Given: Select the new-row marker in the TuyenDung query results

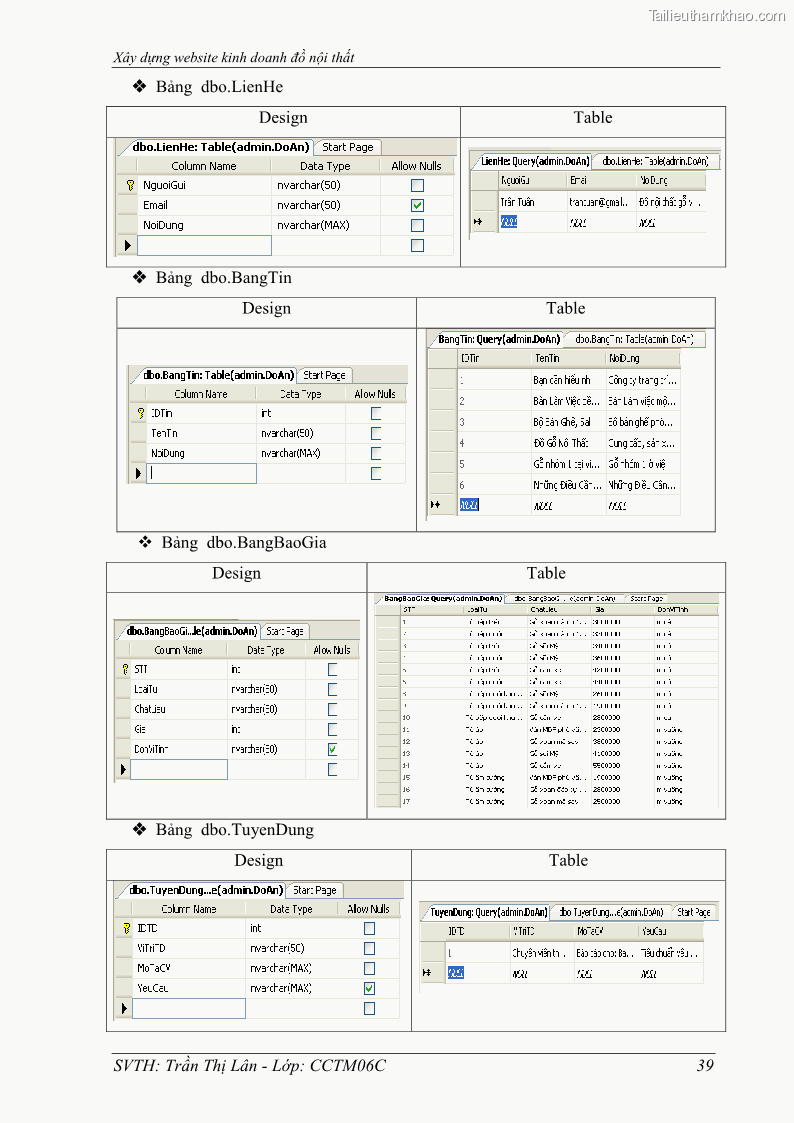Looking at the screenshot, I should point(429,973).
